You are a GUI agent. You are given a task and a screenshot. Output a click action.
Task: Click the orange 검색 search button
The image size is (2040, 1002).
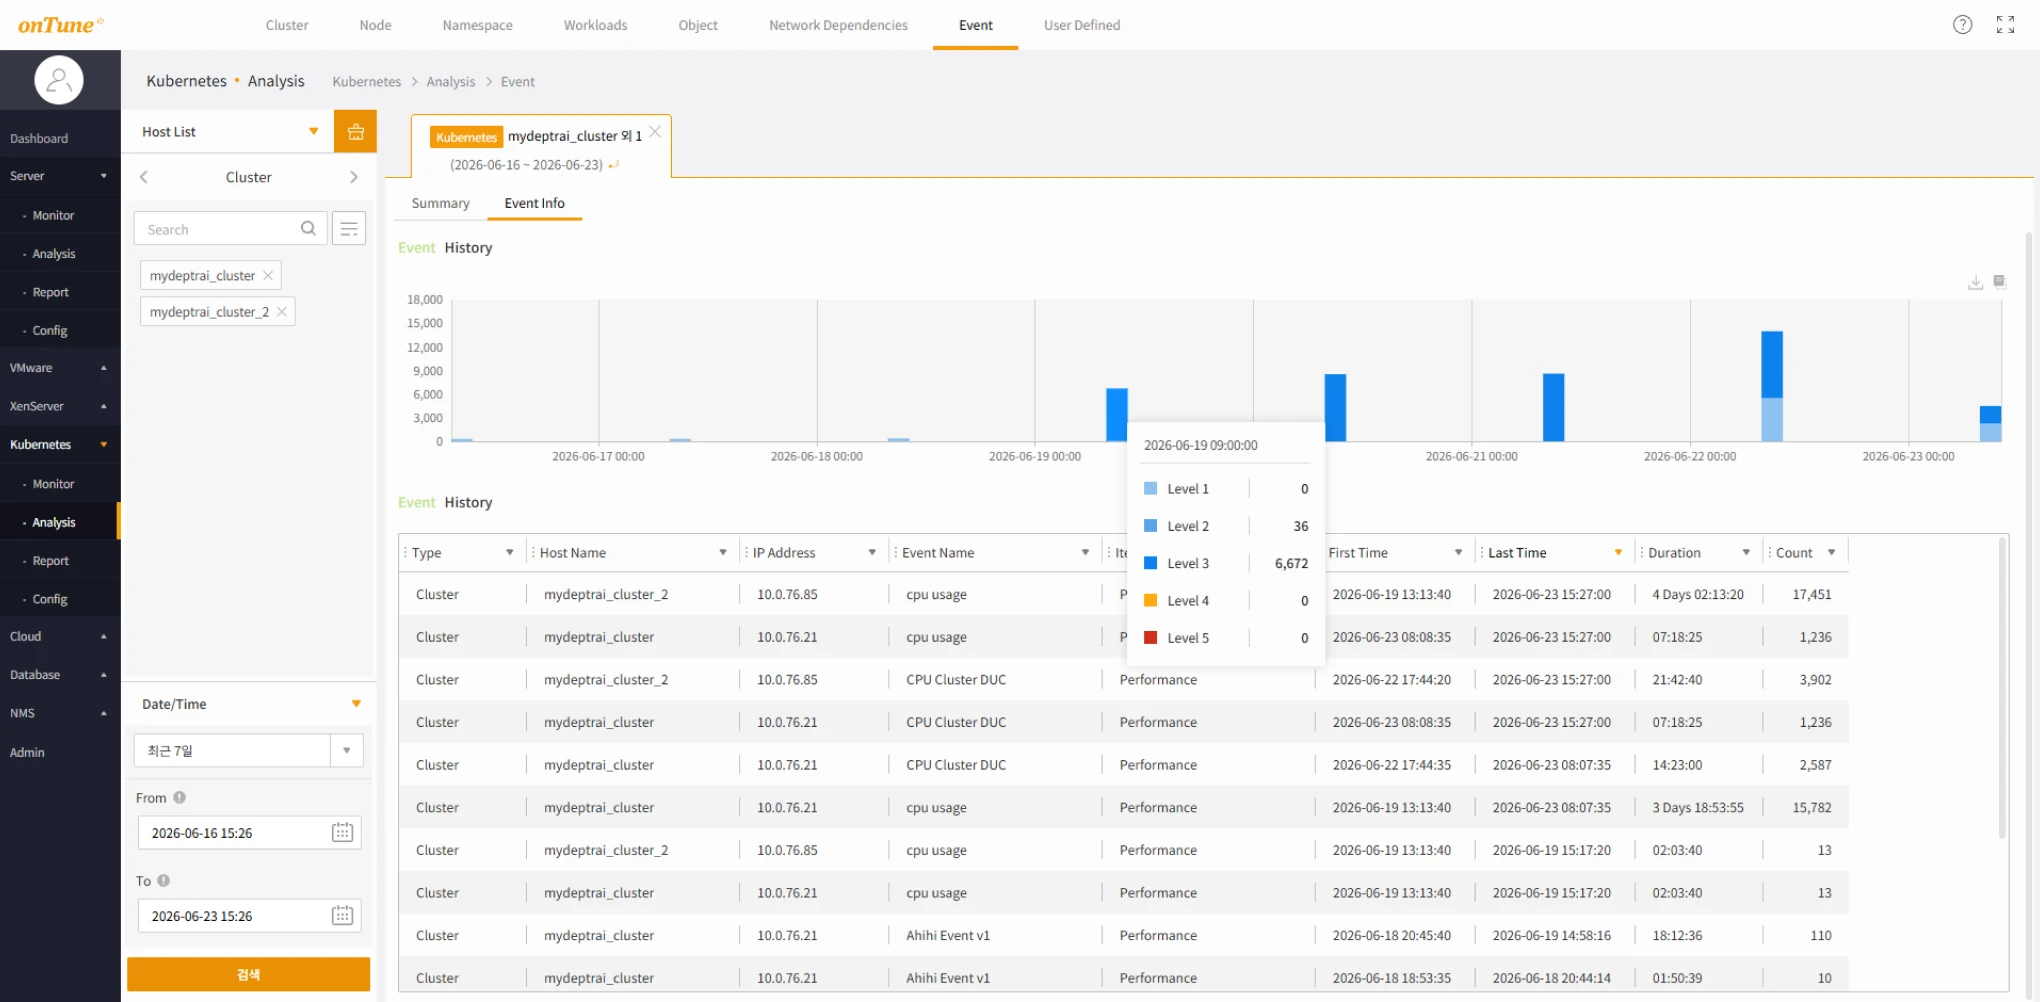pyautogui.click(x=248, y=974)
